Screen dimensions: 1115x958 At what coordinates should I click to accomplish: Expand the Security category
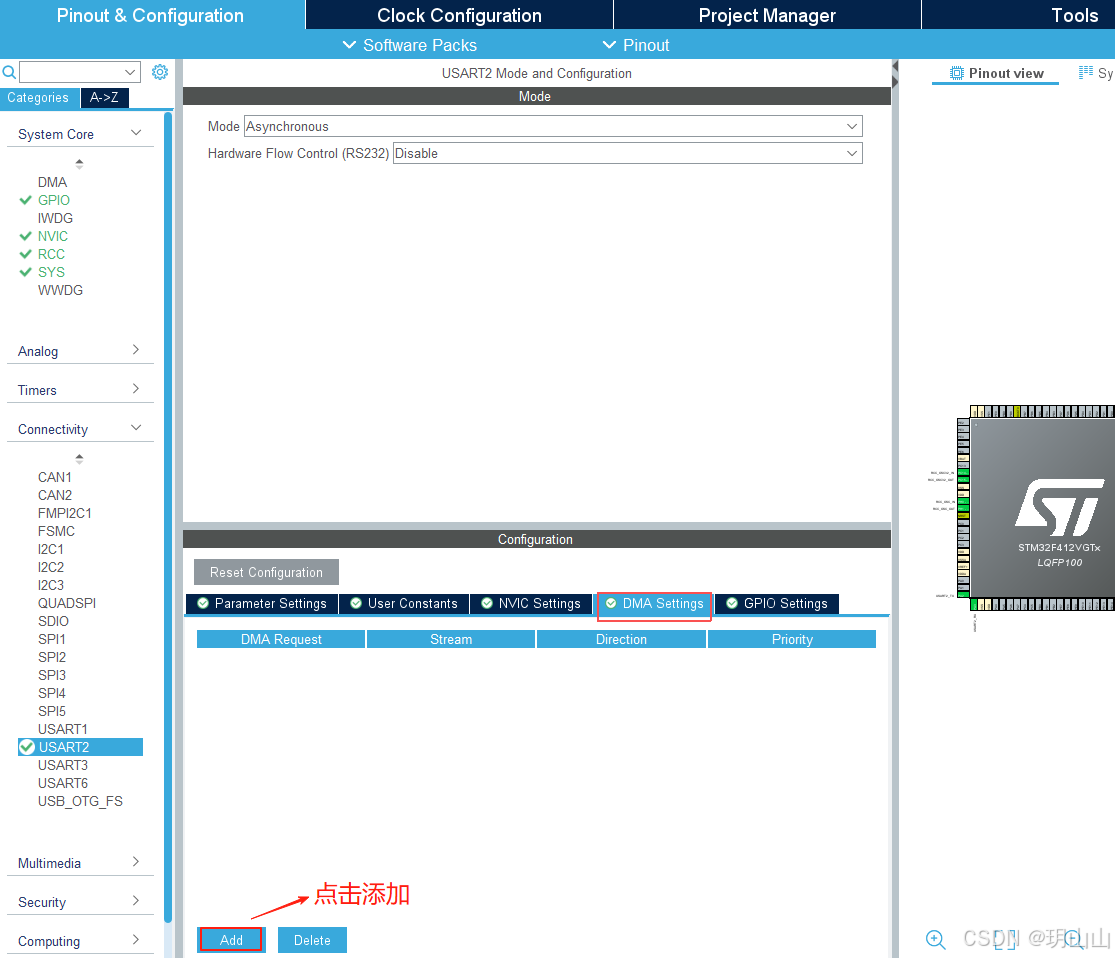[136, 901]
